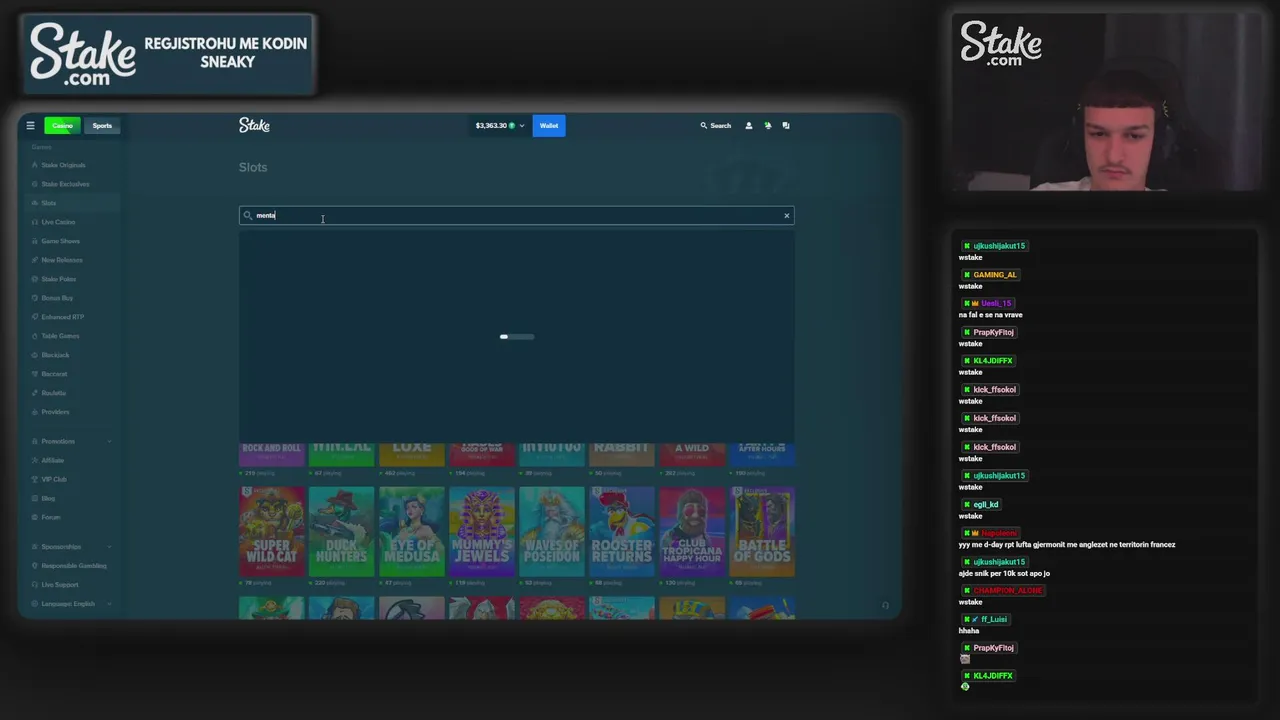The image size is (1280, 720).
Task: Select Slots in sidebar
Action: click(x=49, y=203)
